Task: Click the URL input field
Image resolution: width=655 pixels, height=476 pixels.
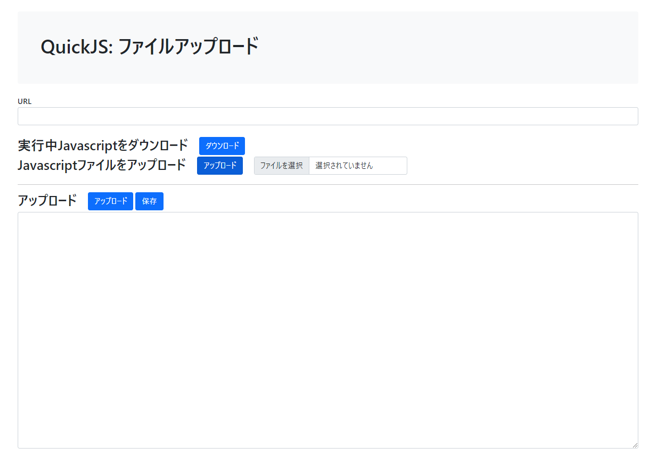Action: coord(328,116)
